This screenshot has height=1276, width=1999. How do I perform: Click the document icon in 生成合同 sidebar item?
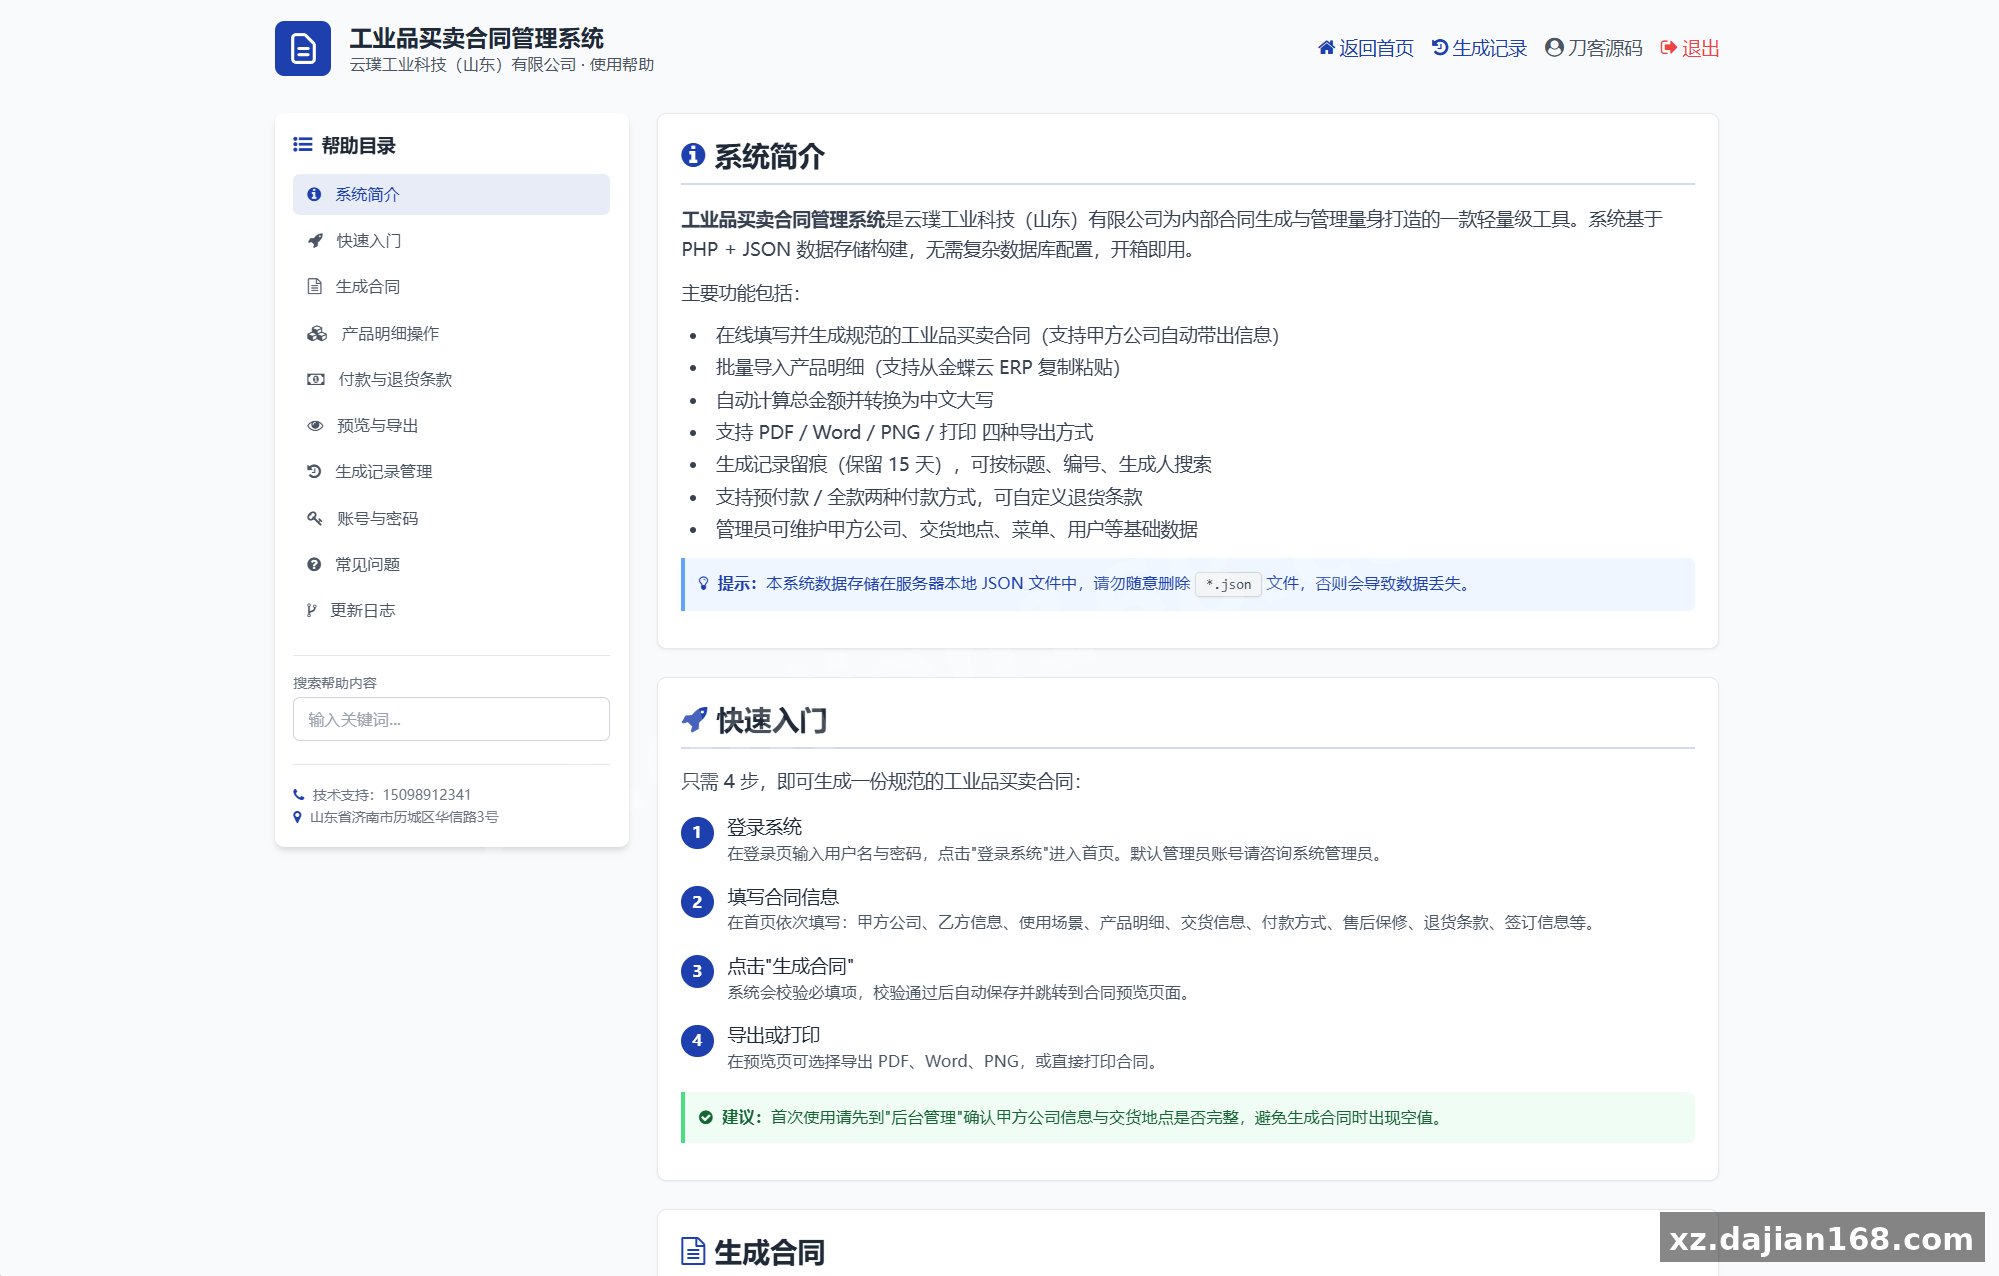314,287
